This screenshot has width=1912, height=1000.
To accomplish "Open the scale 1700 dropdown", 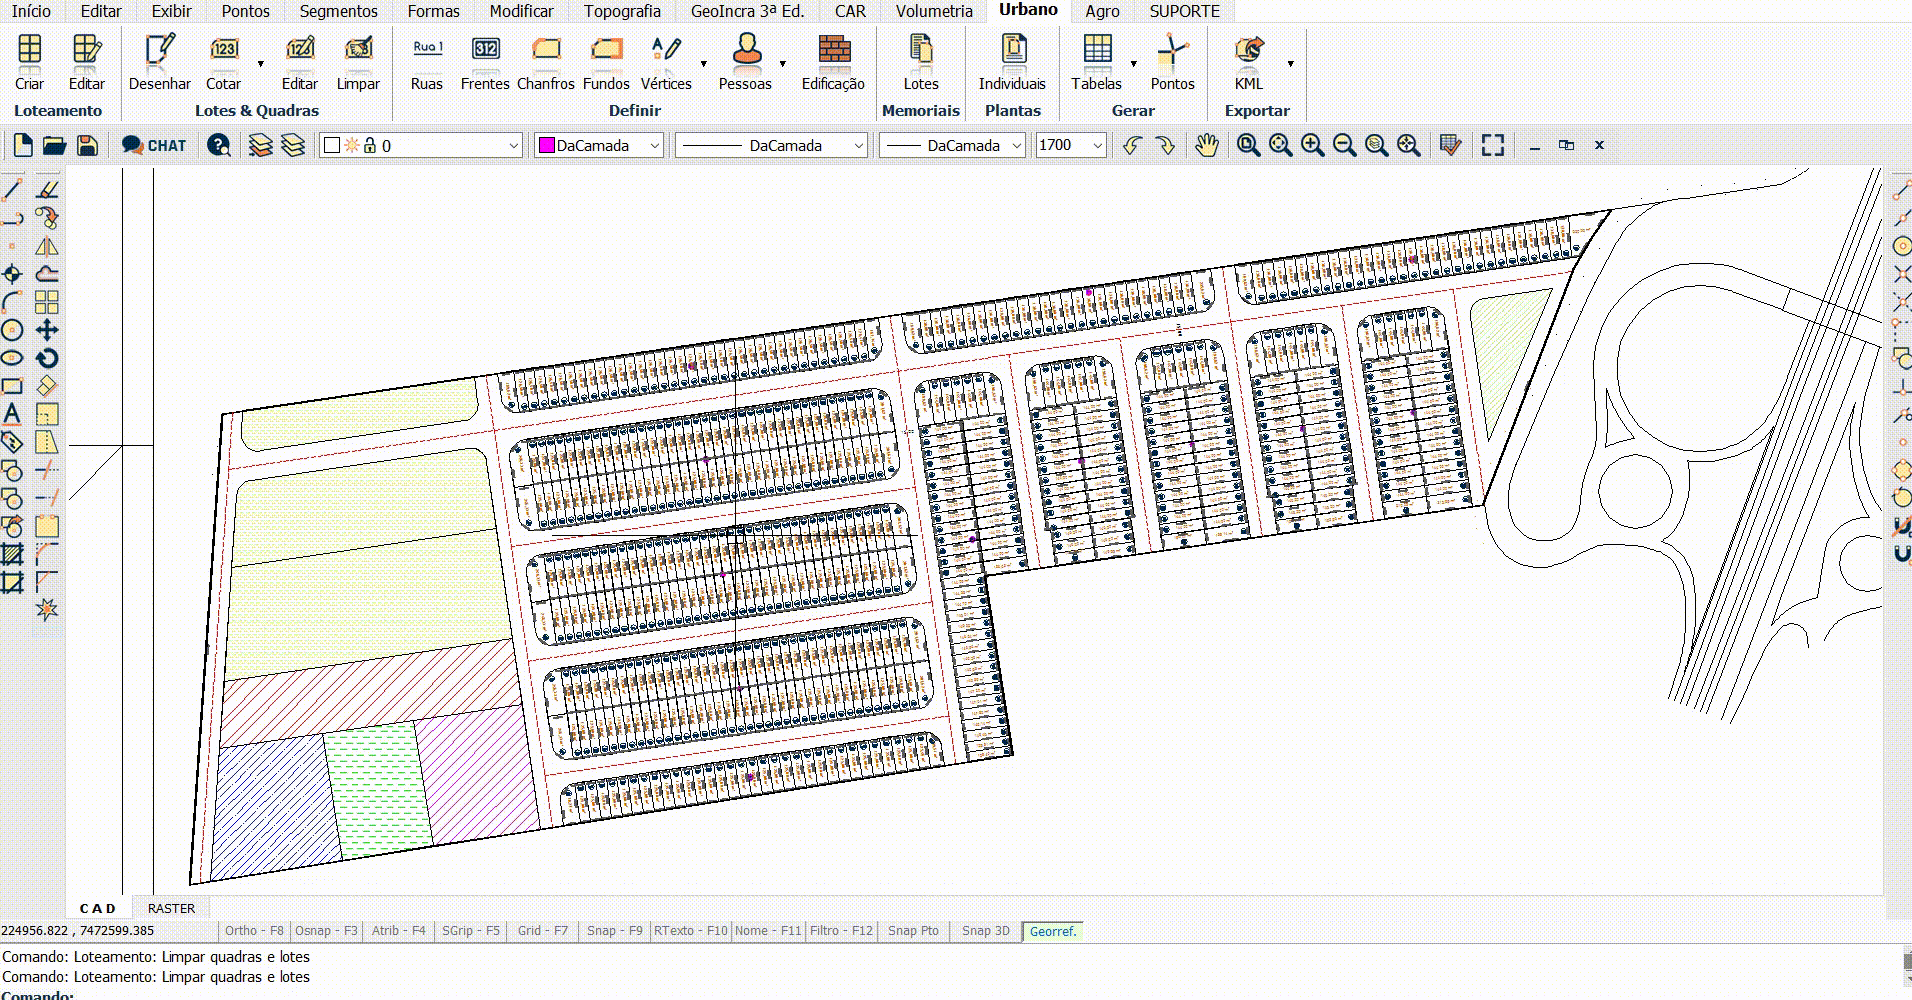I will coord(1097,146).
